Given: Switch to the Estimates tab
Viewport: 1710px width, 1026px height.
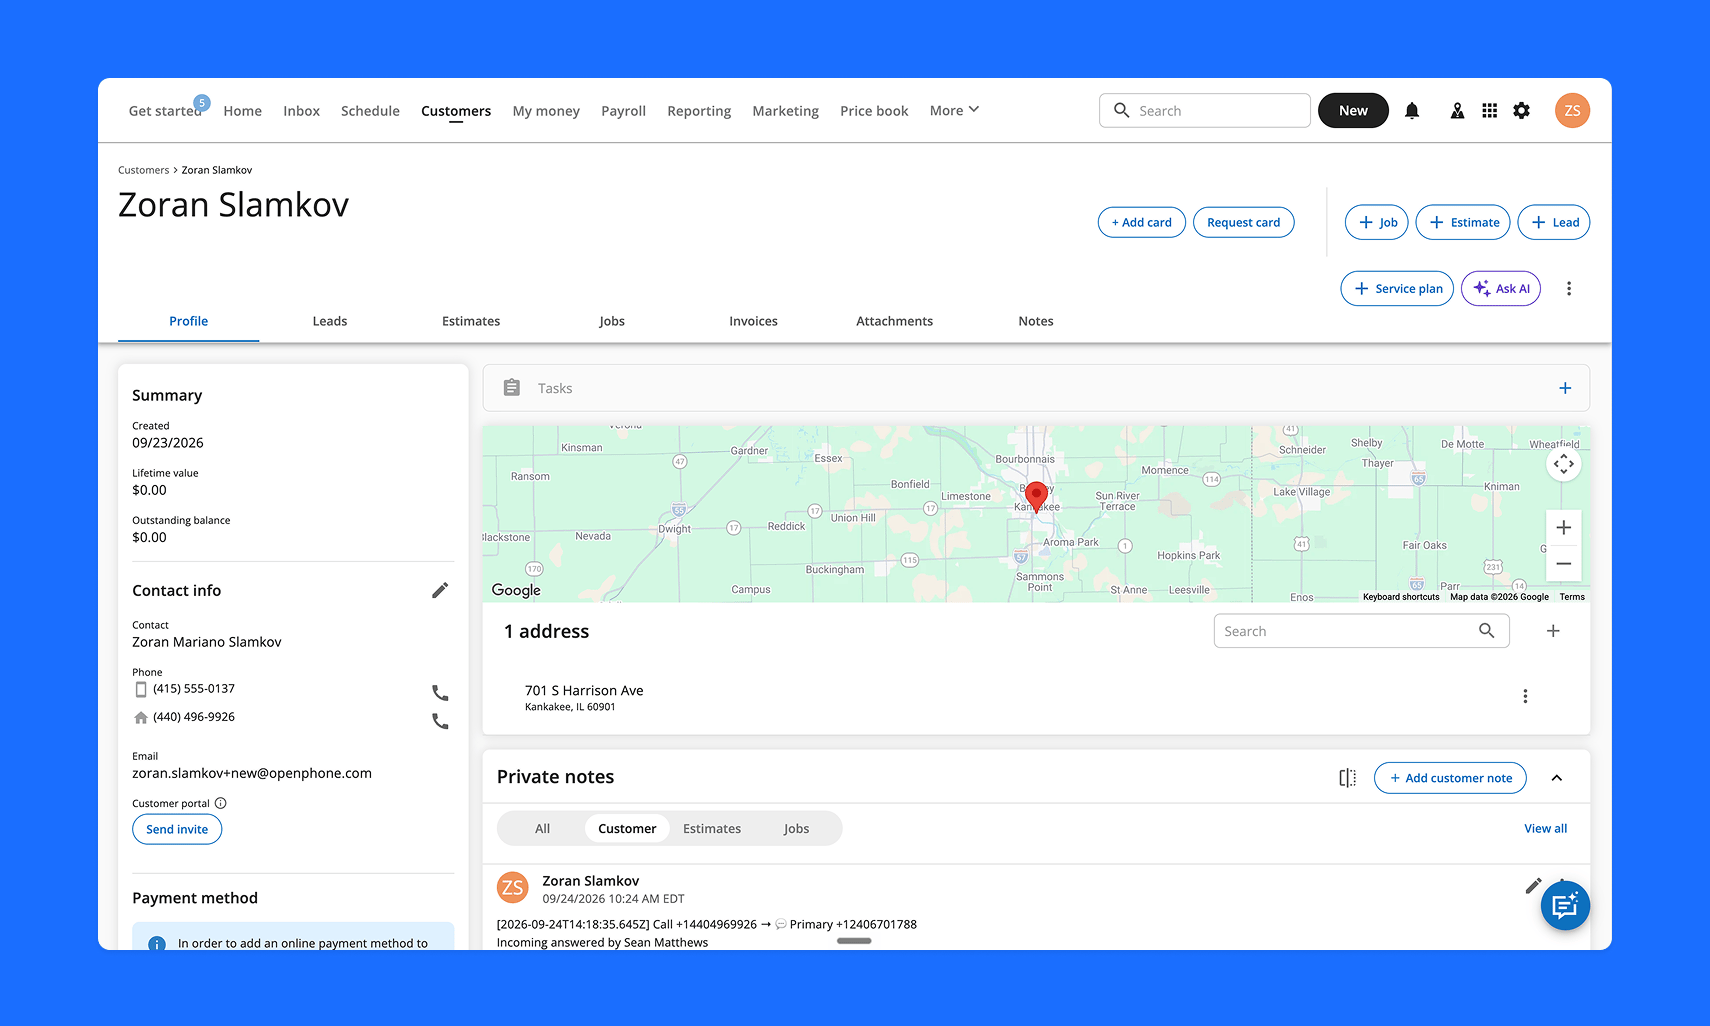Looking at the screenshot, I should (x=471, y=321).
